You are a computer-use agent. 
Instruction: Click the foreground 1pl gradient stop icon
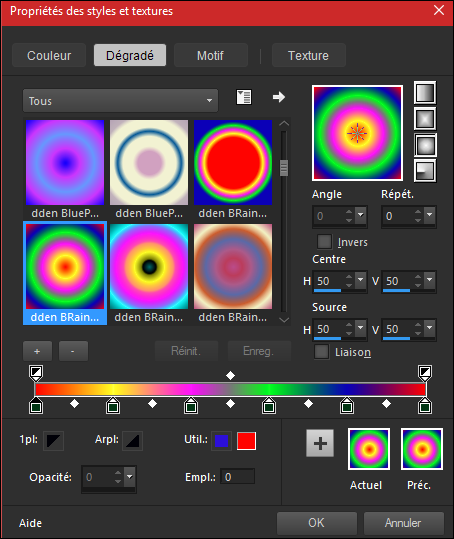[x=54, y=441]
